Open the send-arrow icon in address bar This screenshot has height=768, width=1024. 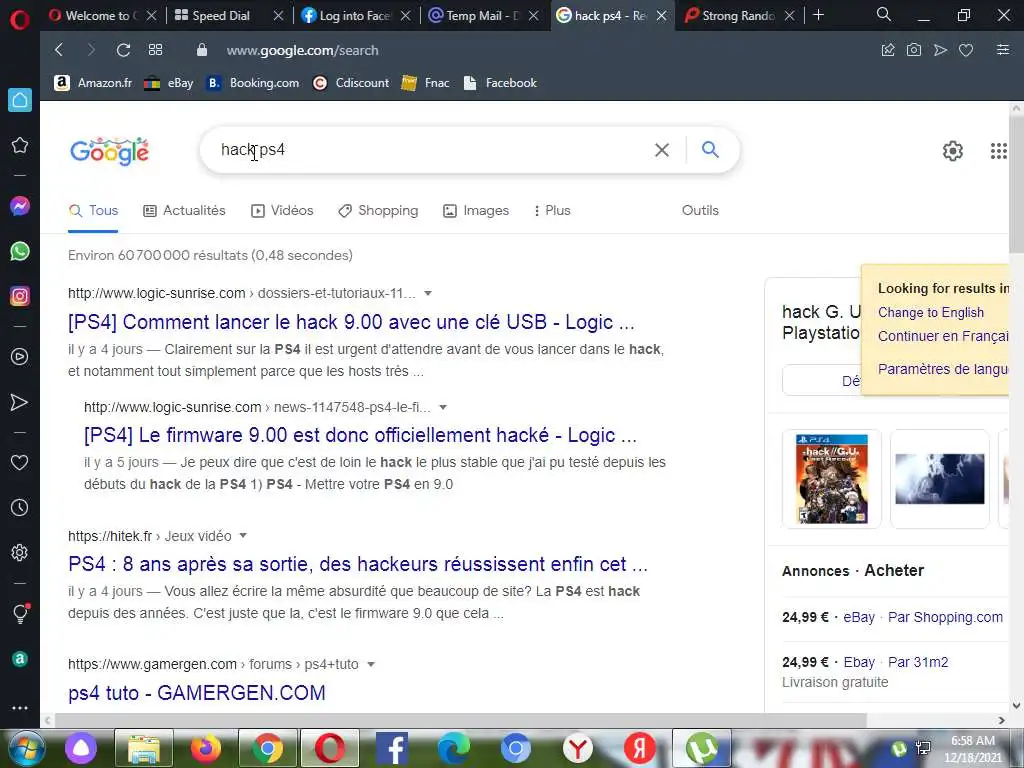coord(940,50)
